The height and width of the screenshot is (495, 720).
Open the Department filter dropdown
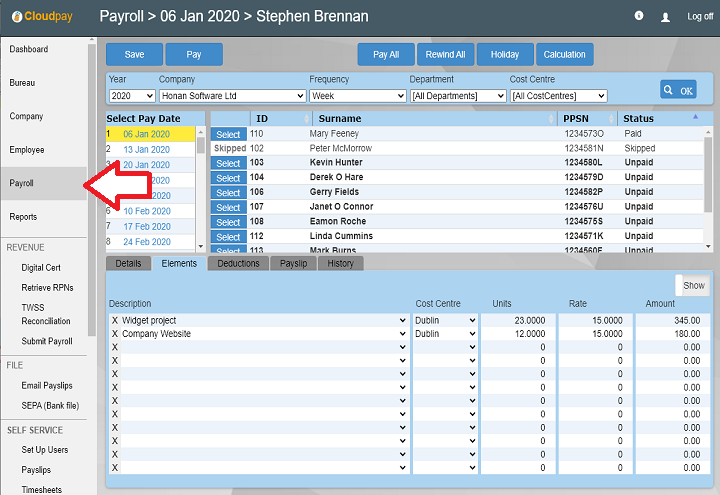coord(458,96)
